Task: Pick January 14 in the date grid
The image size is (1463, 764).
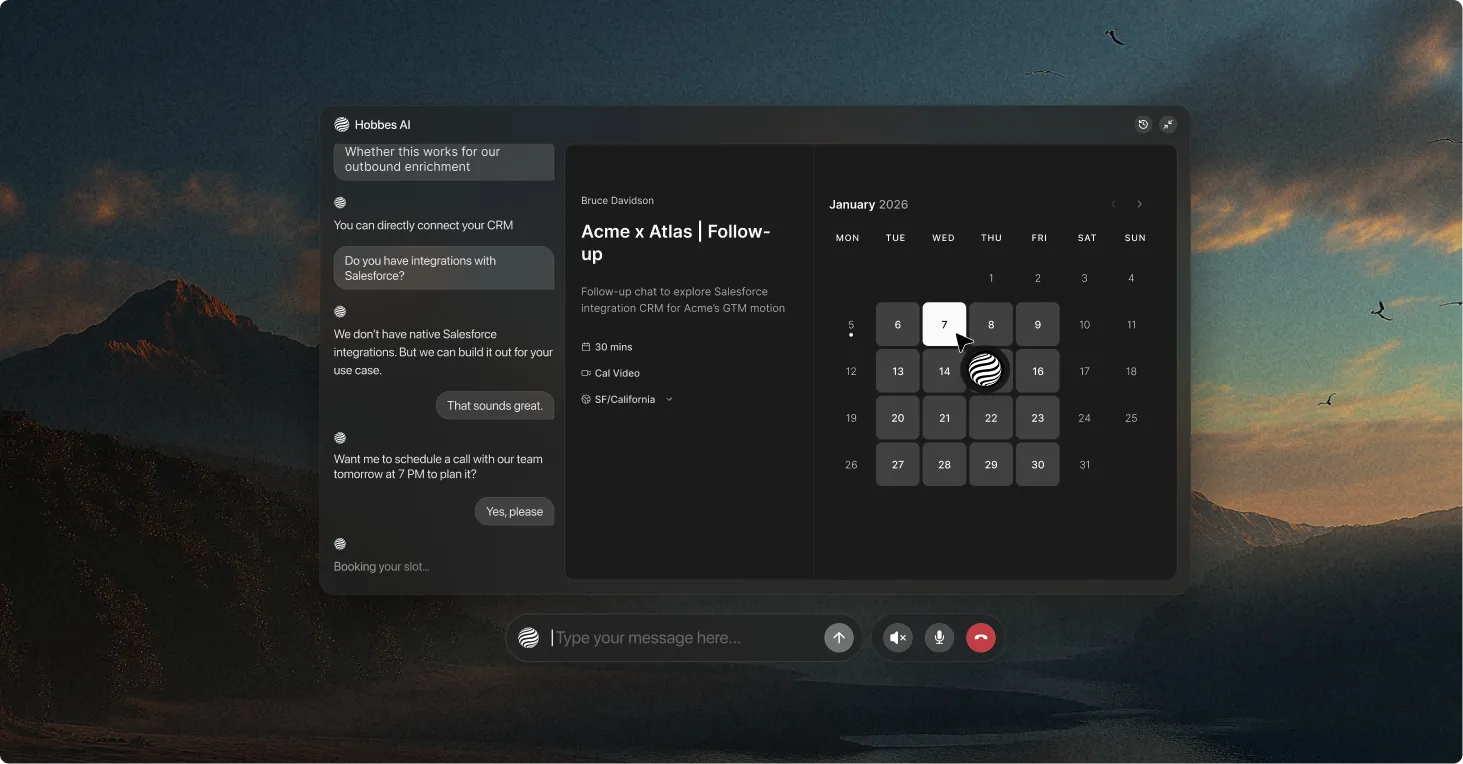Action: [944, 371]
